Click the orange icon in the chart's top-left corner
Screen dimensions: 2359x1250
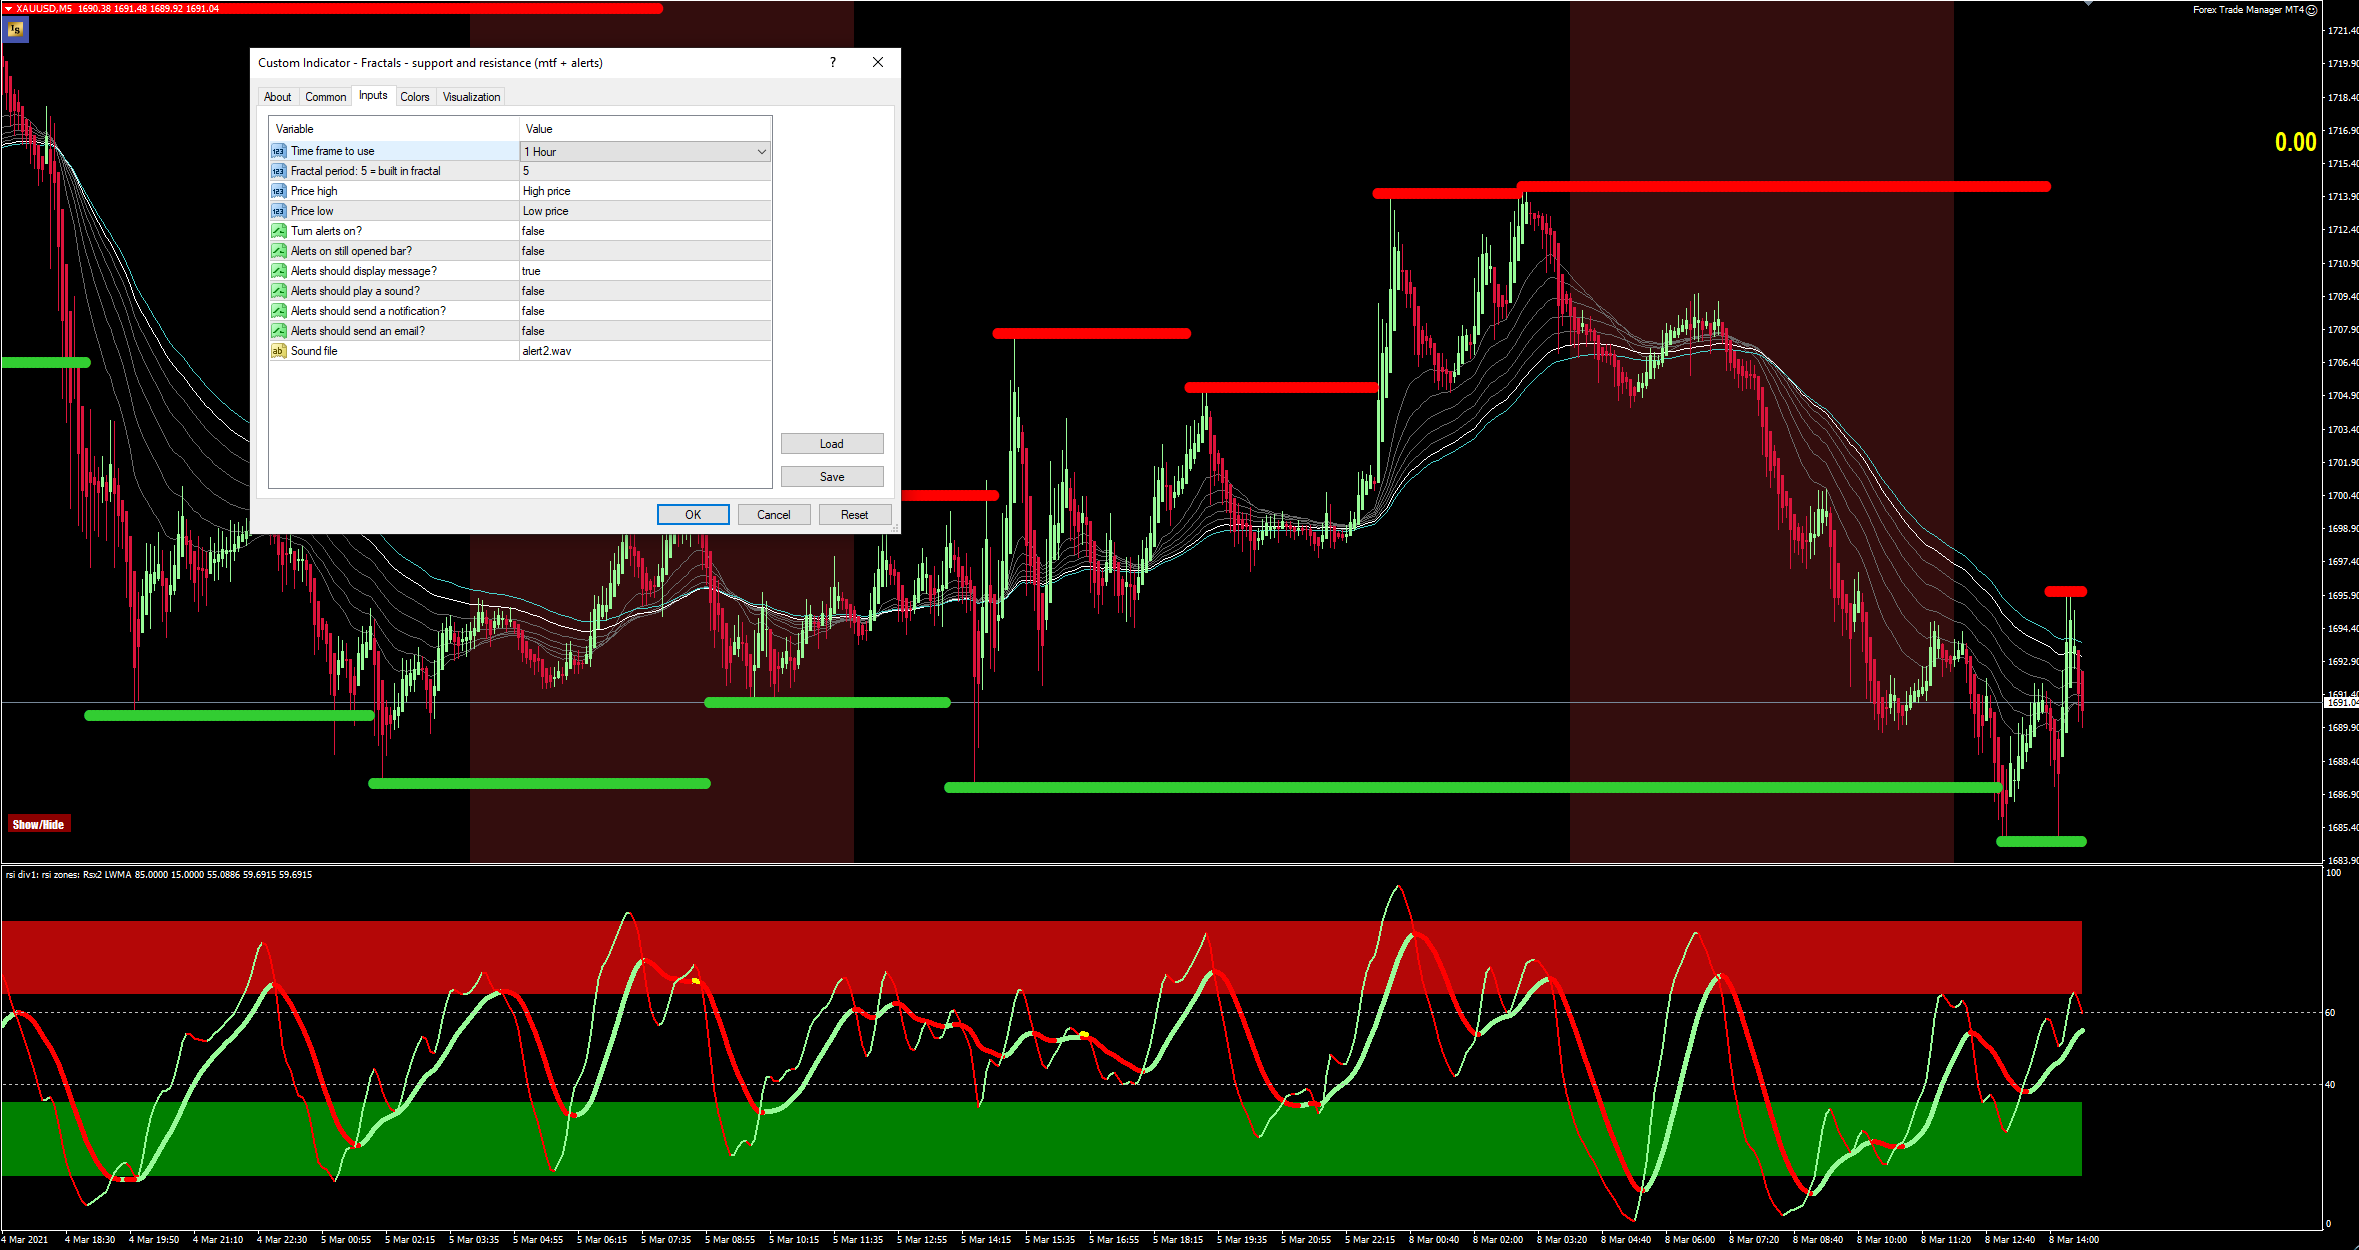[15, 30]
